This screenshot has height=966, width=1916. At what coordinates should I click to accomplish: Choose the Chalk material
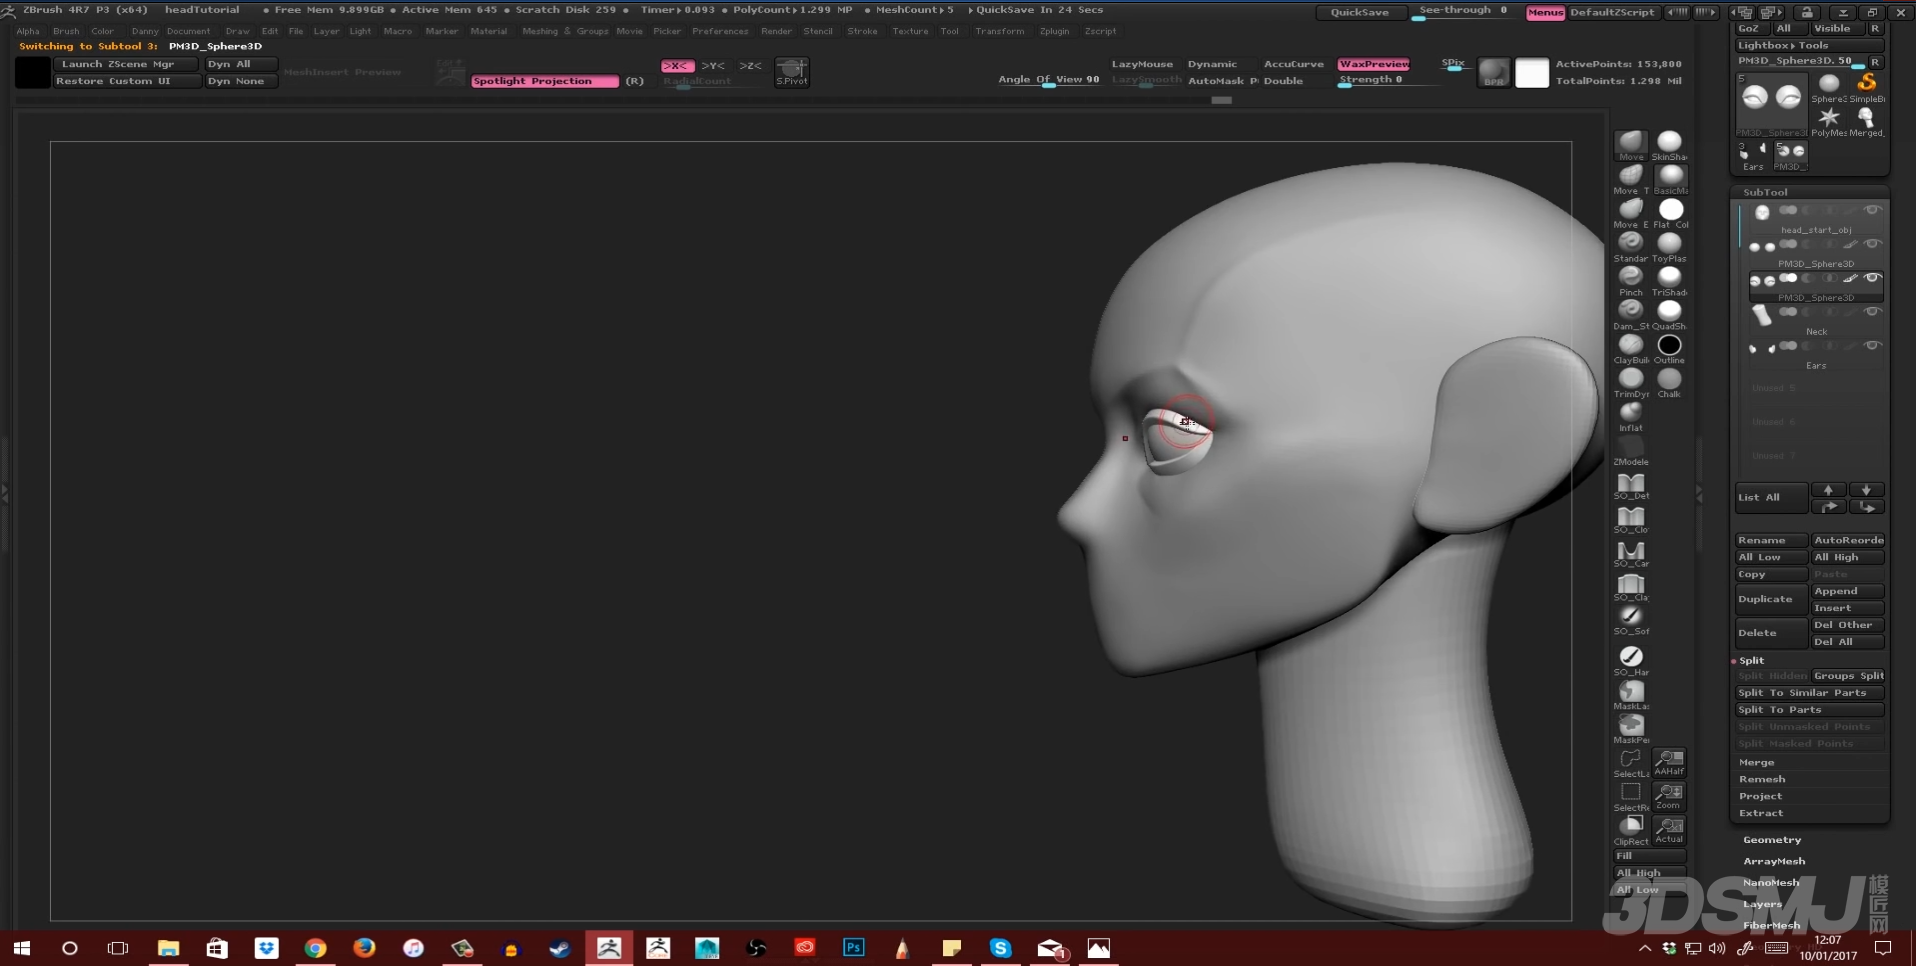1669,380
